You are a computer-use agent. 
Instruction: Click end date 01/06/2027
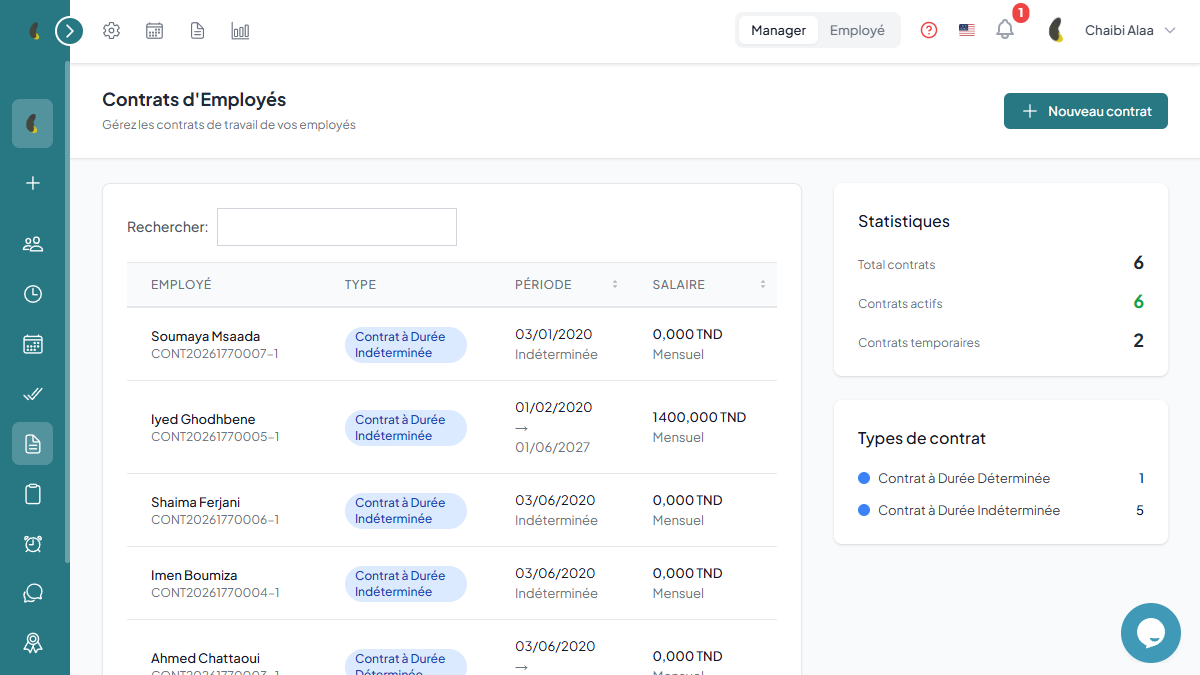pyautogui.click(x=552, y=447)
